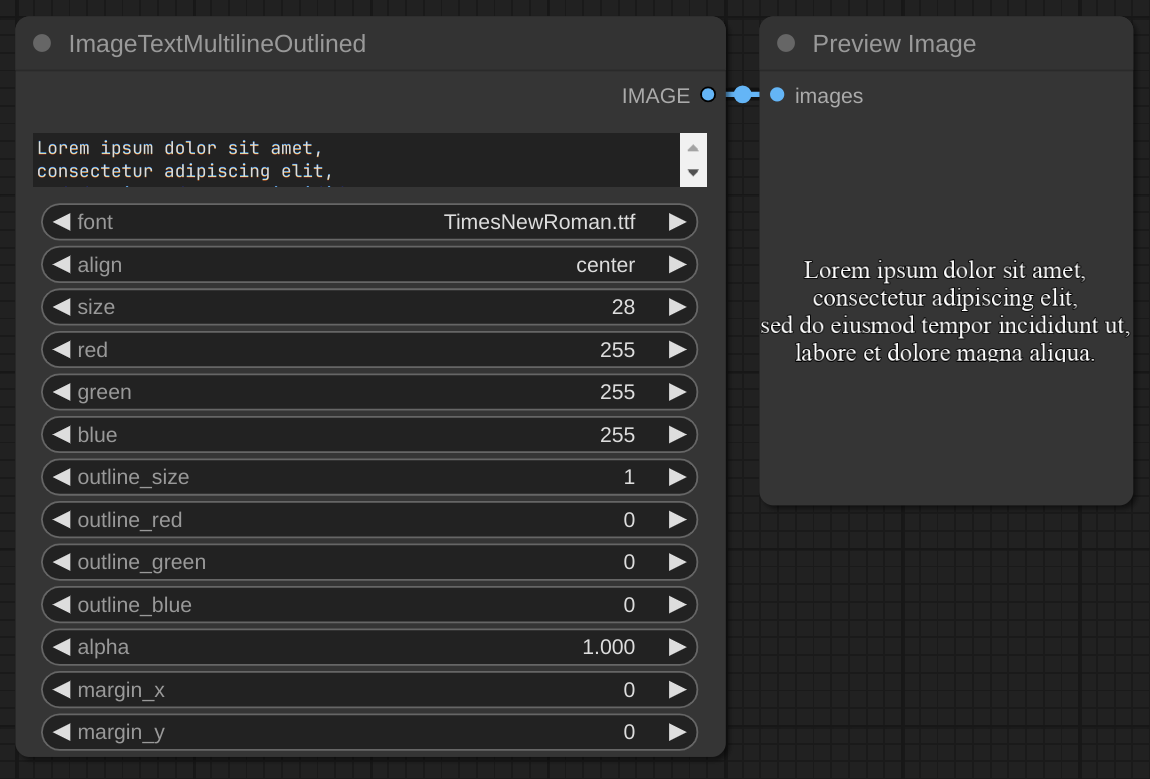Increase the margin_x value
The height and width of the screenshot is (779, 1150).
[677, 690]
